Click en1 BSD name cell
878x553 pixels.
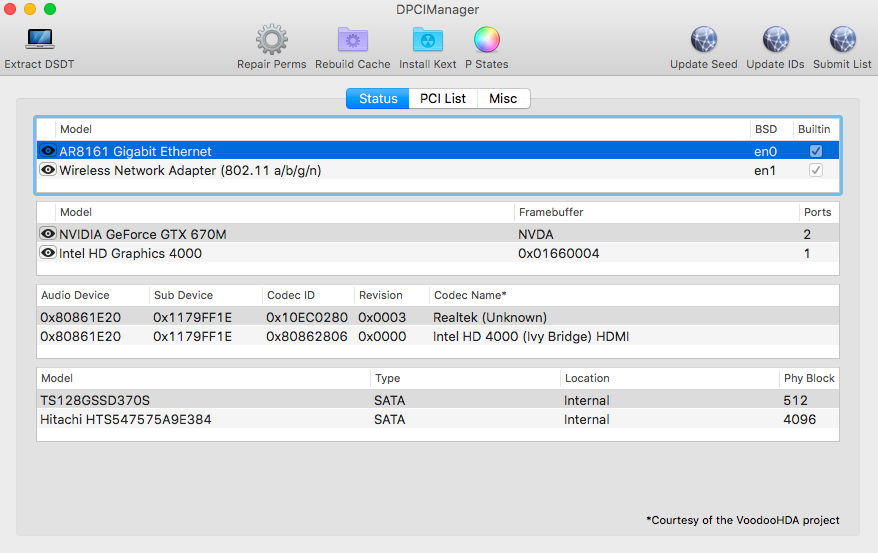tap(765, 171)
